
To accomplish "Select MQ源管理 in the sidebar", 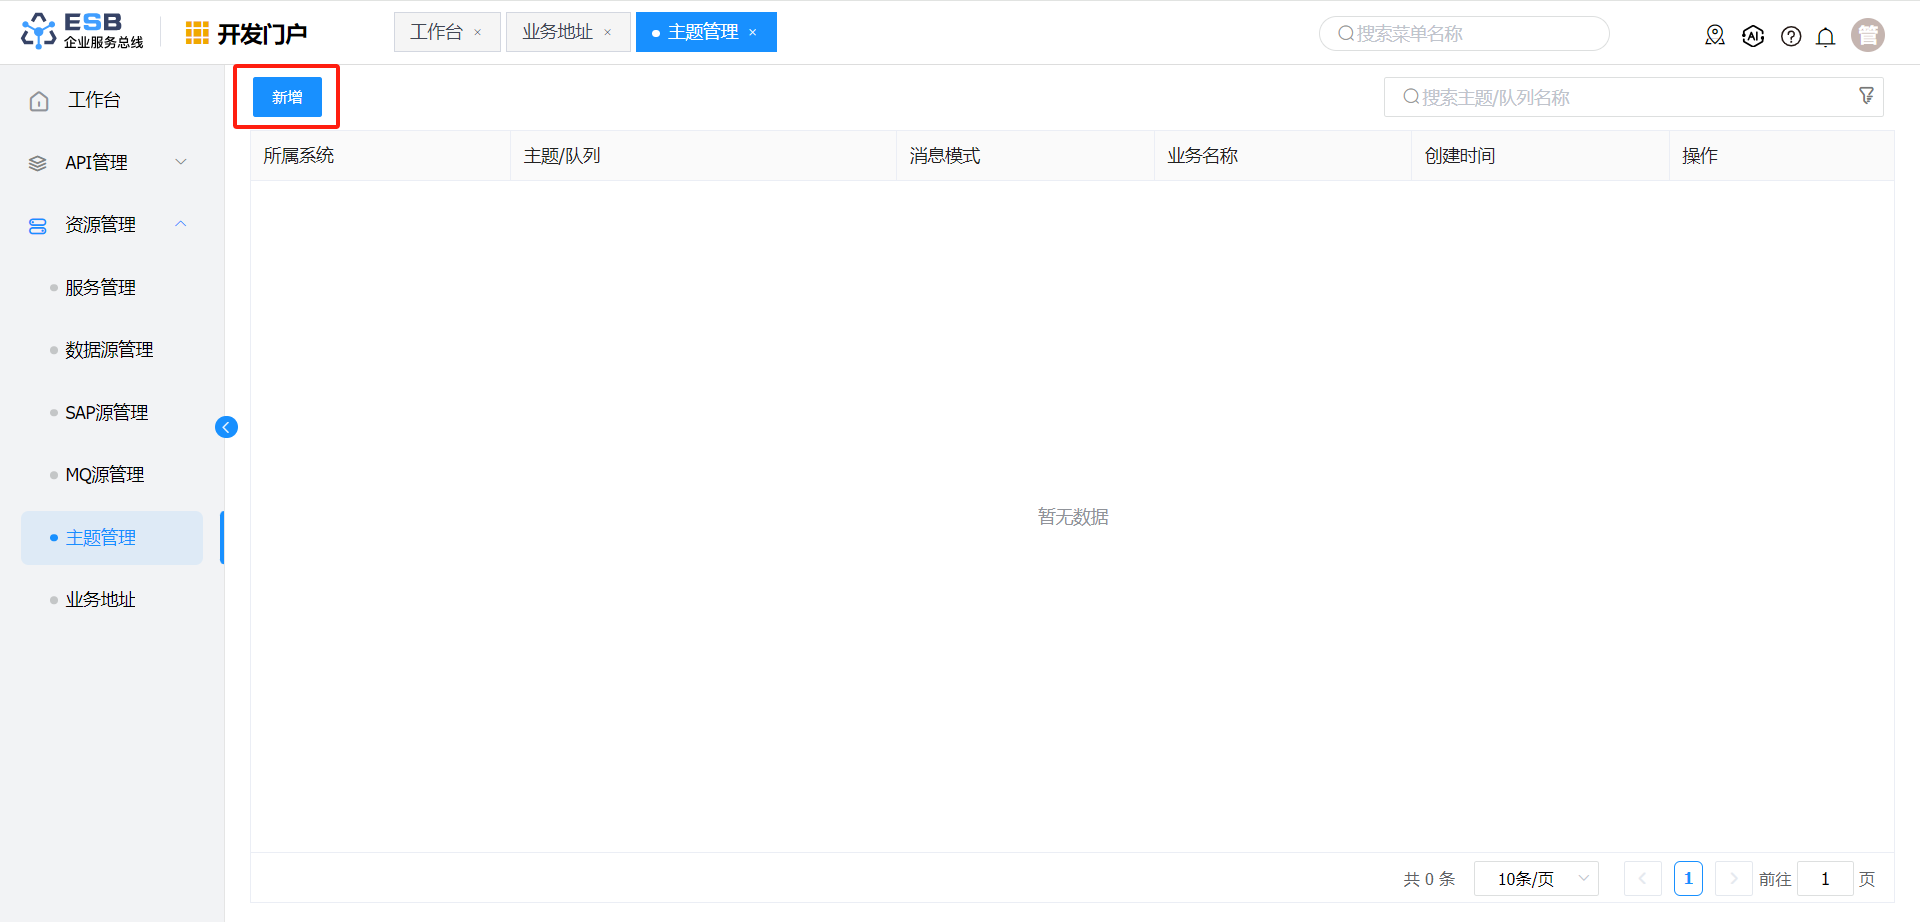I will [x=105, y=475].
